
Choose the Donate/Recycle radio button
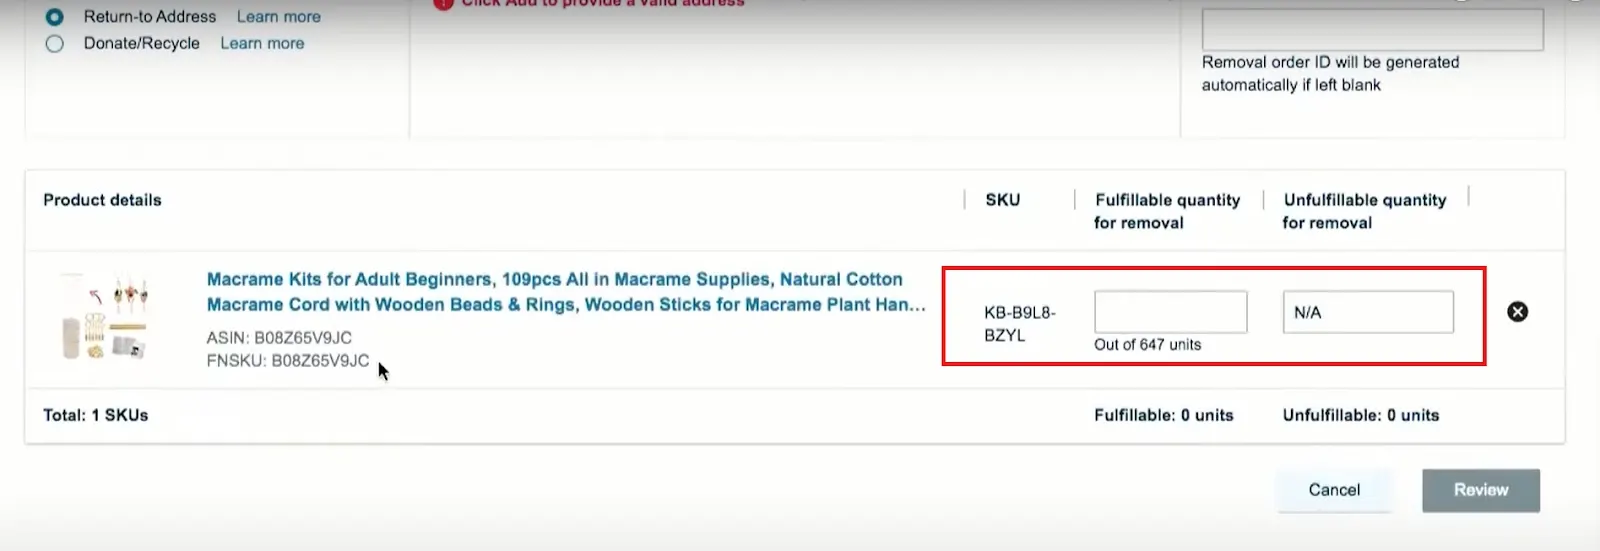(55, 44)
